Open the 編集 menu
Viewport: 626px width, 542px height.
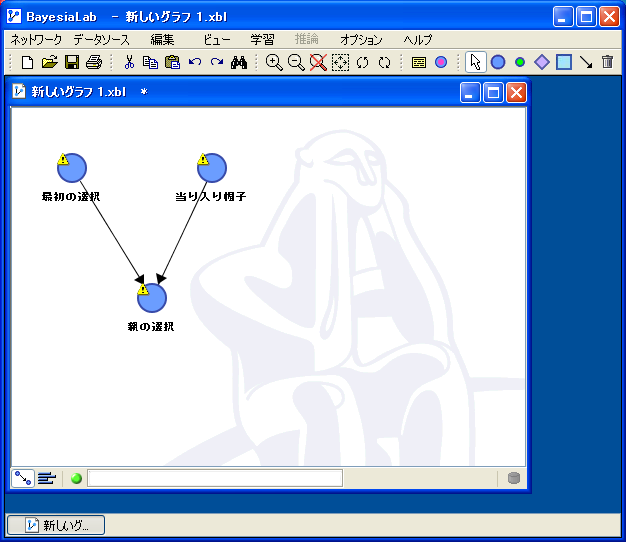[x=162, y=40]
